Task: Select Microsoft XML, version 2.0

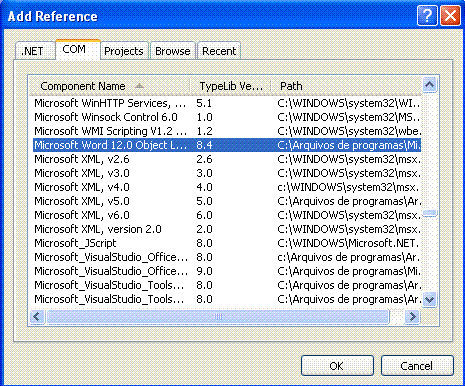Action: (227, 229)
